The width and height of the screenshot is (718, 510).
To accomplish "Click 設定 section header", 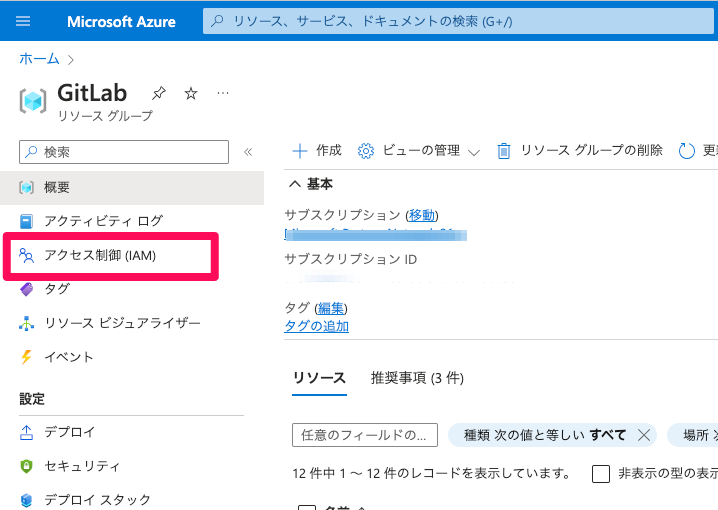I will point(32,399).
